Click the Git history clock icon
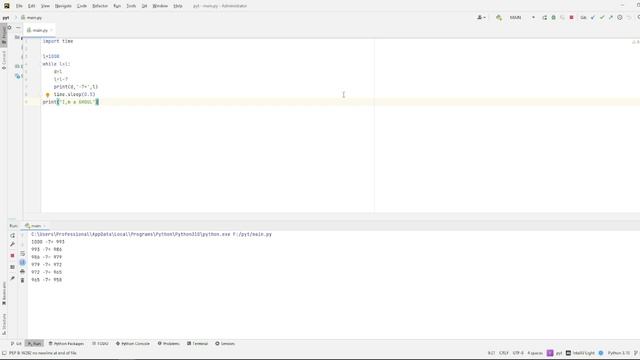This screenshot has height=360, width=640. click(x=620, y=18)
